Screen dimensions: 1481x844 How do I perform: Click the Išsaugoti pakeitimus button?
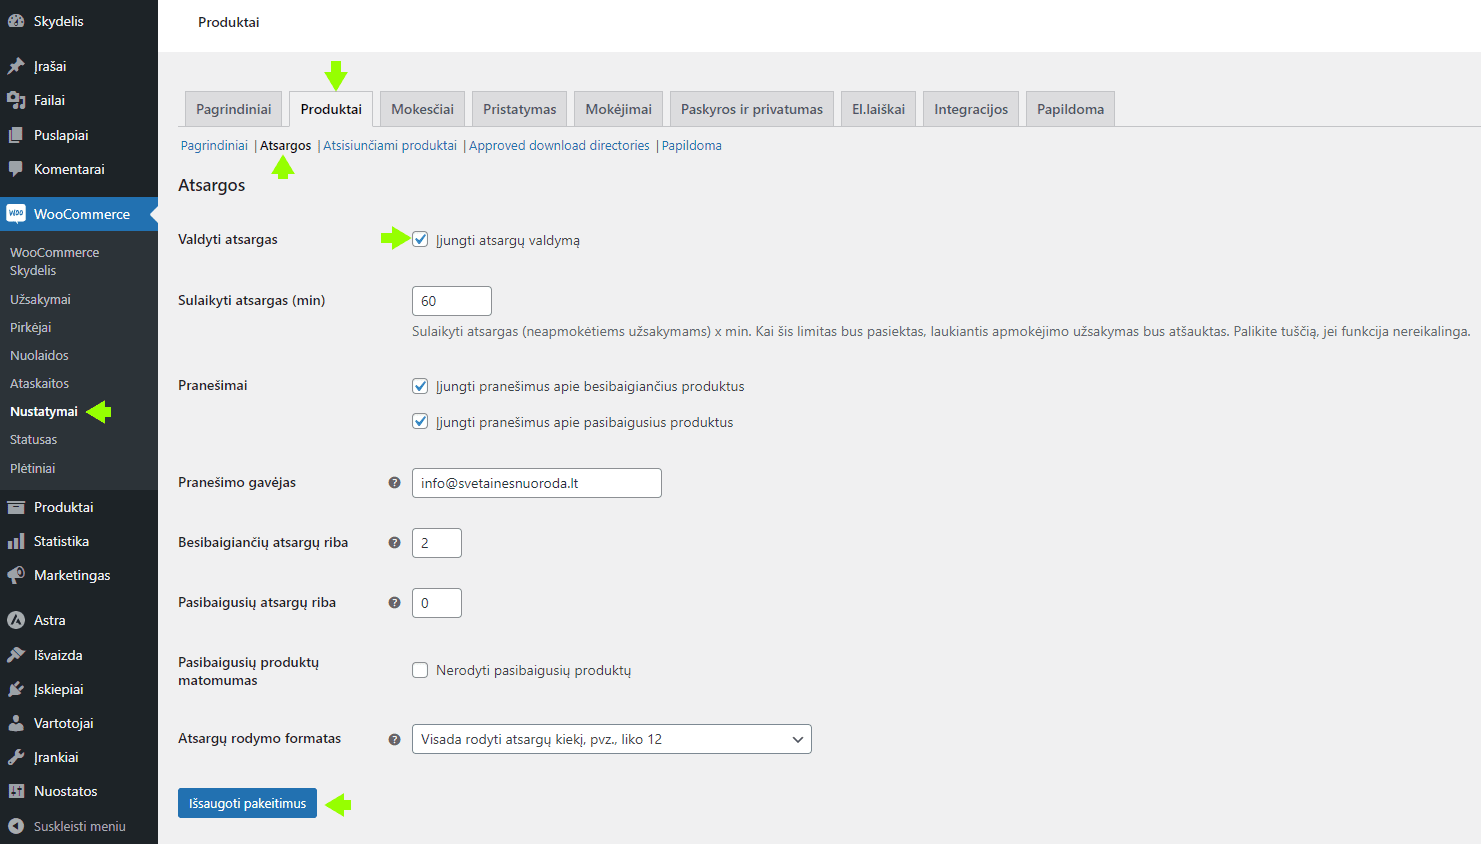click(247, 803)
